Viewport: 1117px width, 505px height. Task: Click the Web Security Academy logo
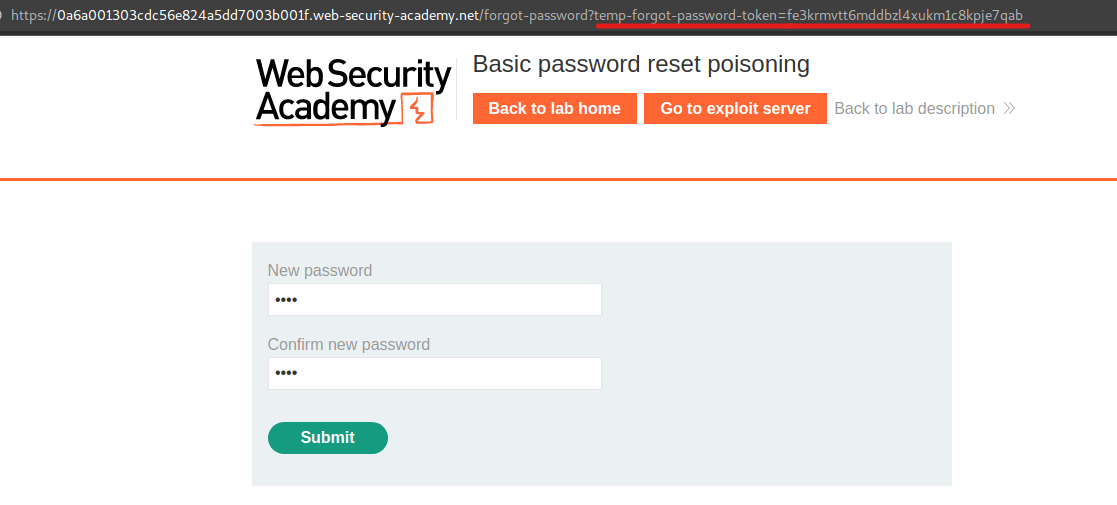coord(353,92)
